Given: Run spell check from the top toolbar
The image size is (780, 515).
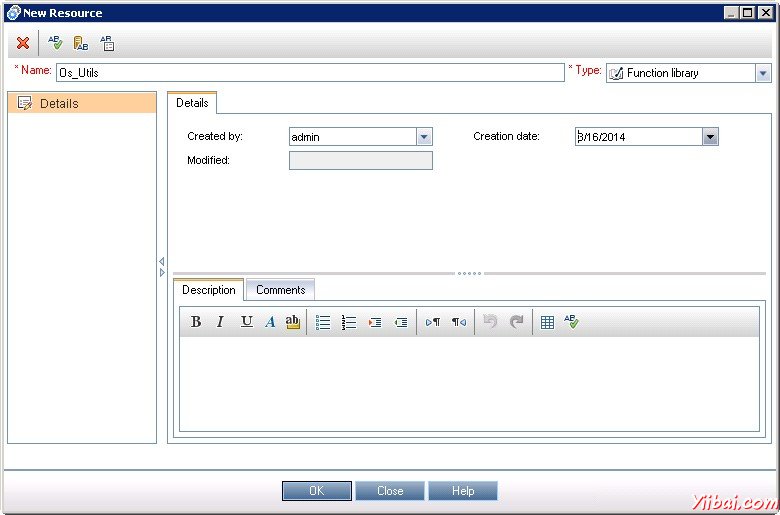Looking at the screenshot, I should coord(55,44).
